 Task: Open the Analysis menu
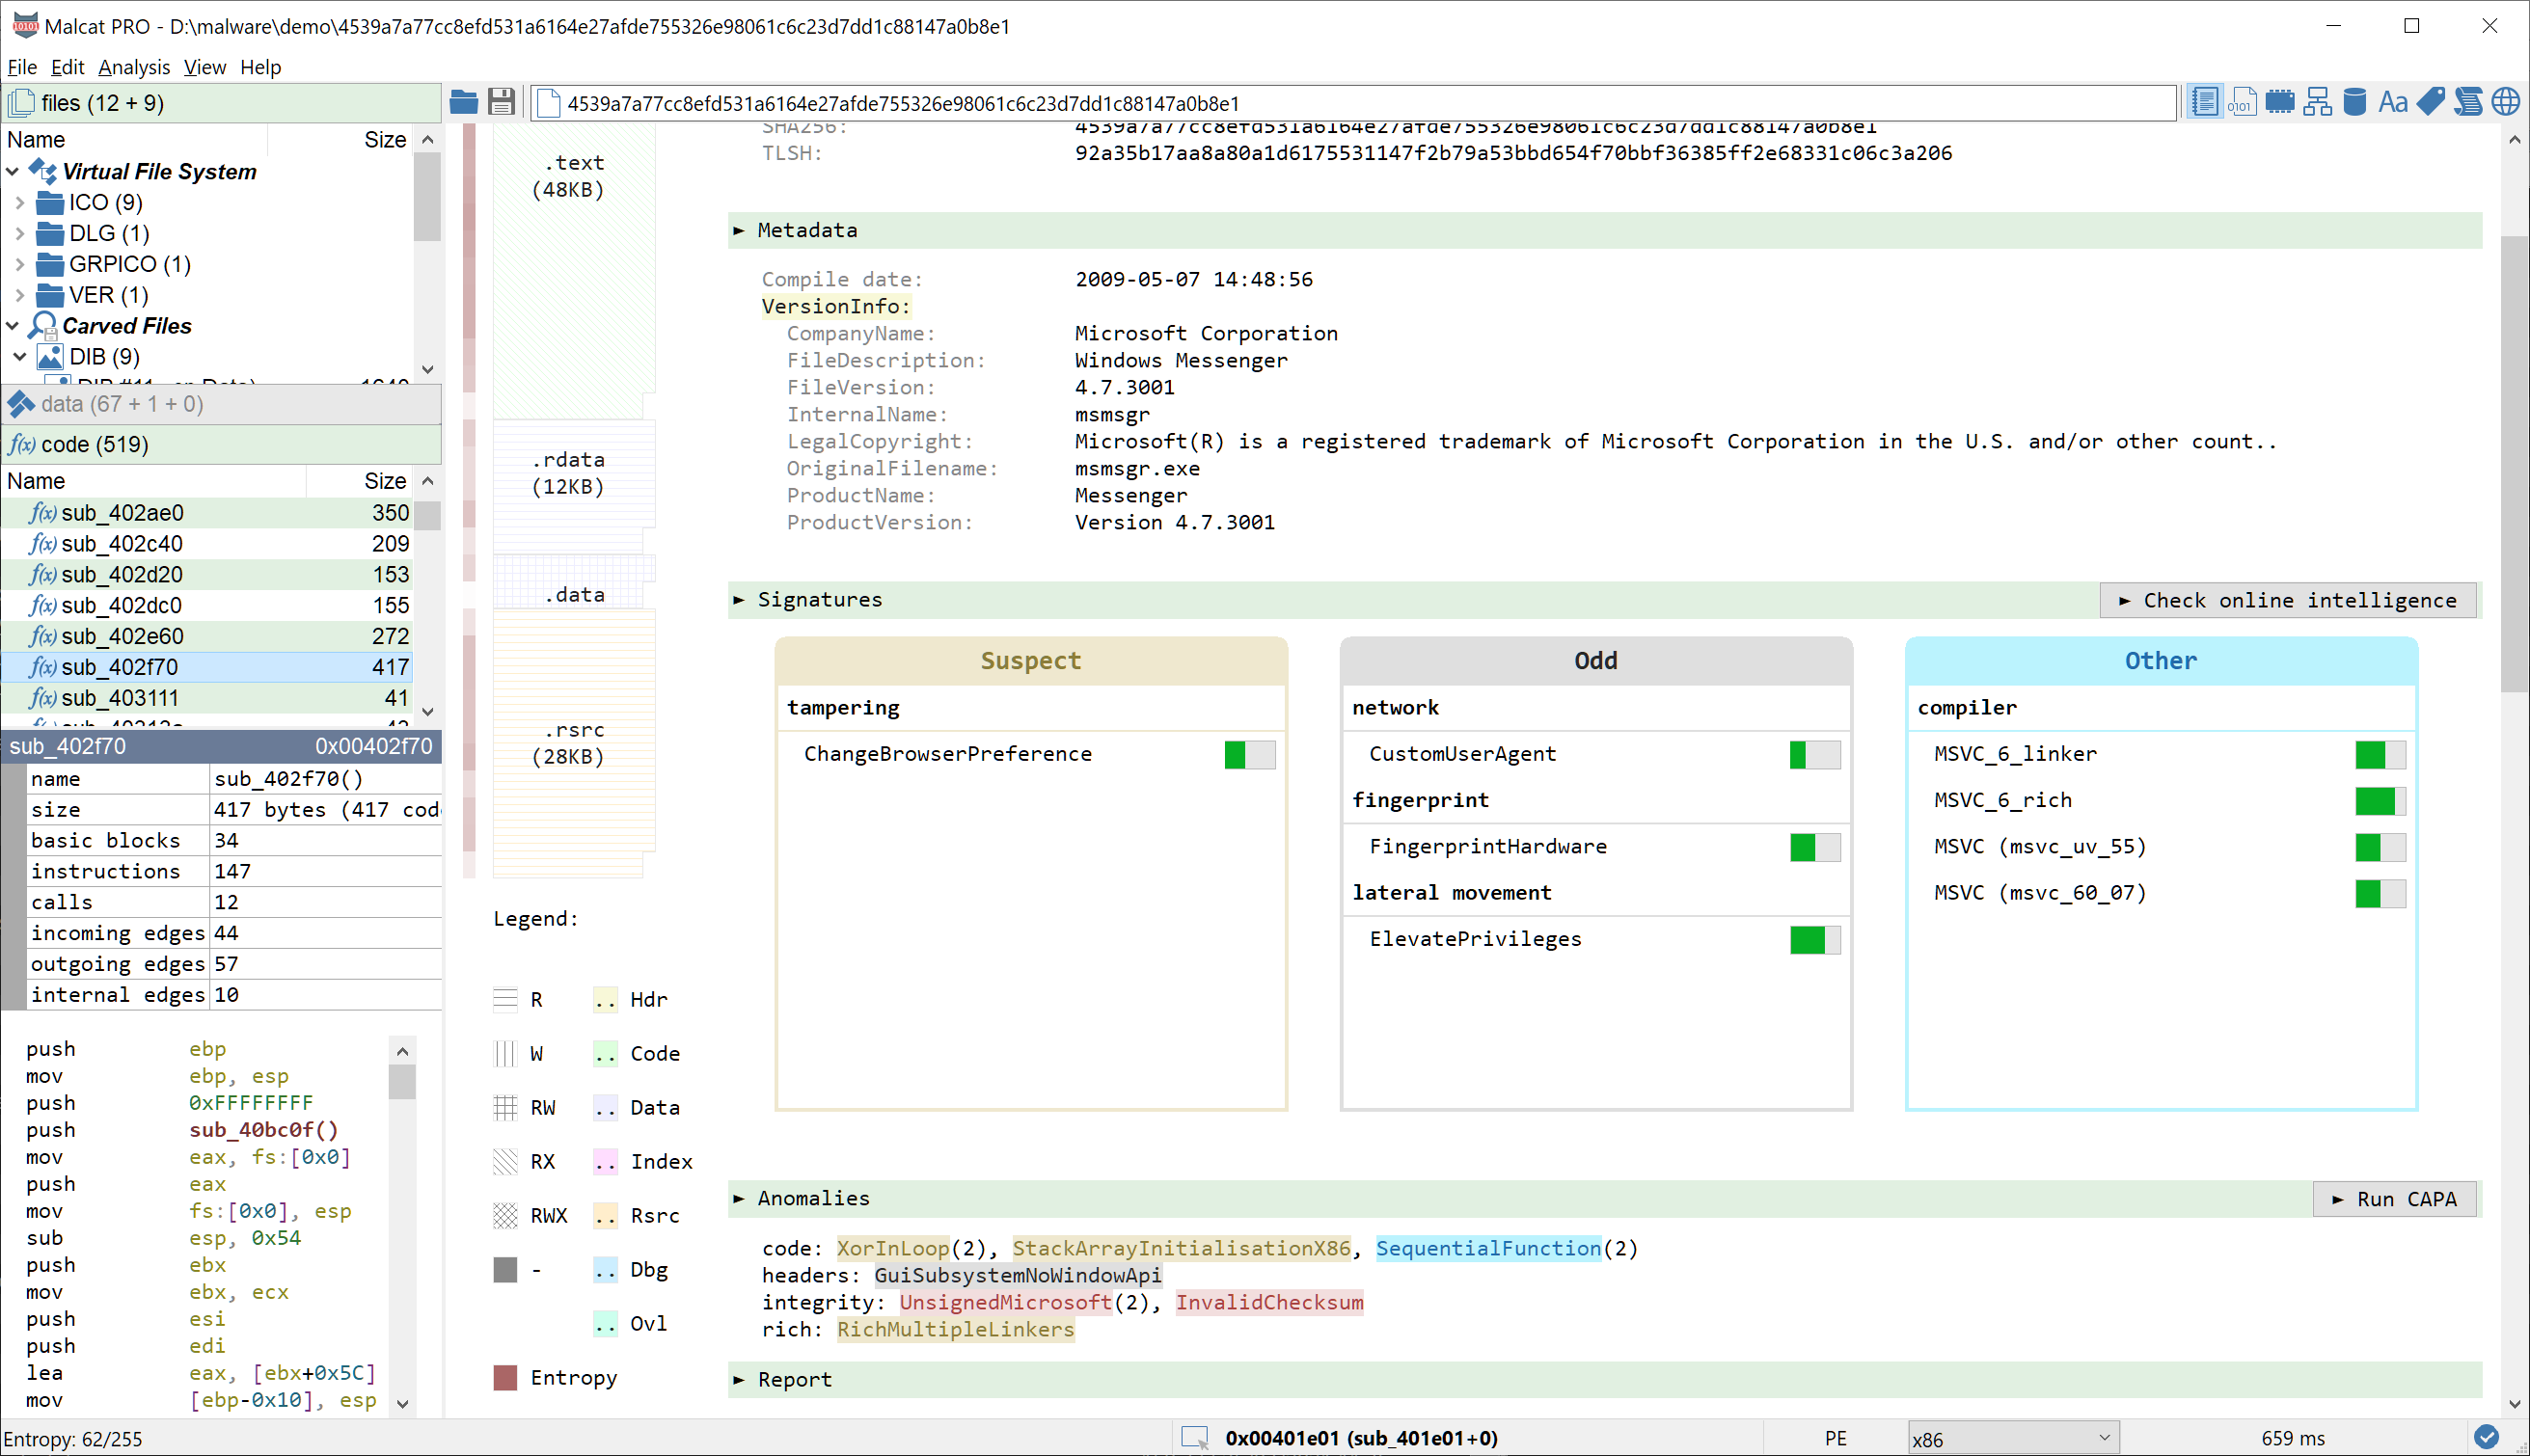point(133,67)
